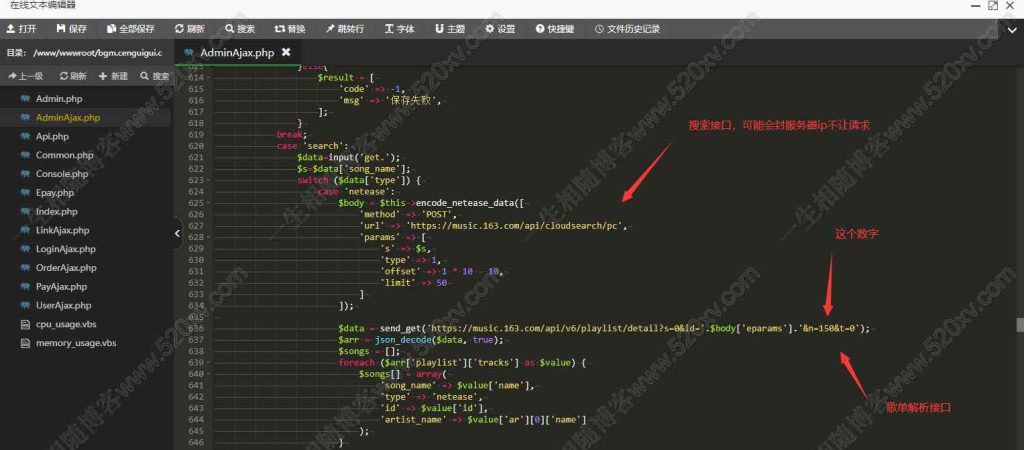
Task: Open the 替换 replace tool
Action: point(289,29)
